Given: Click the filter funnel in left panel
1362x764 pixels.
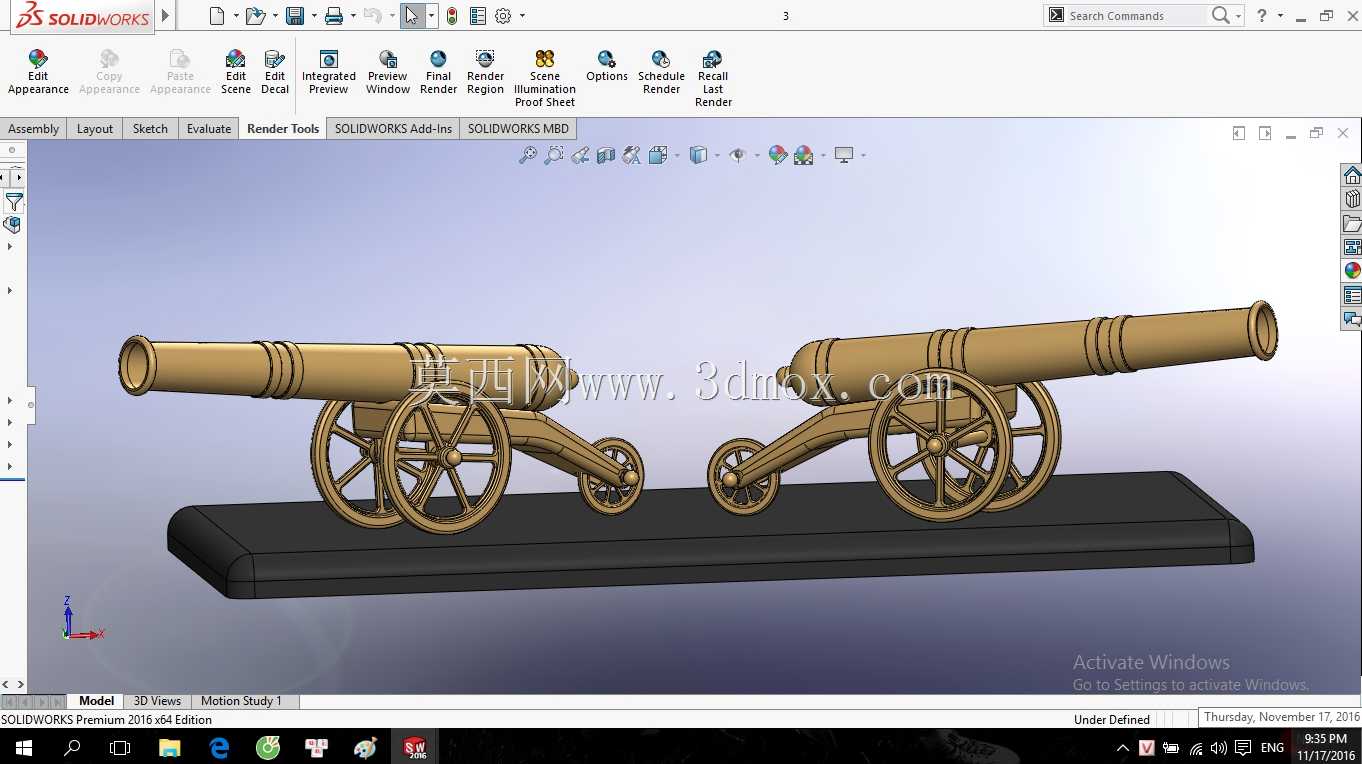Looking at the screenshot, I should (x=14, y=202).
